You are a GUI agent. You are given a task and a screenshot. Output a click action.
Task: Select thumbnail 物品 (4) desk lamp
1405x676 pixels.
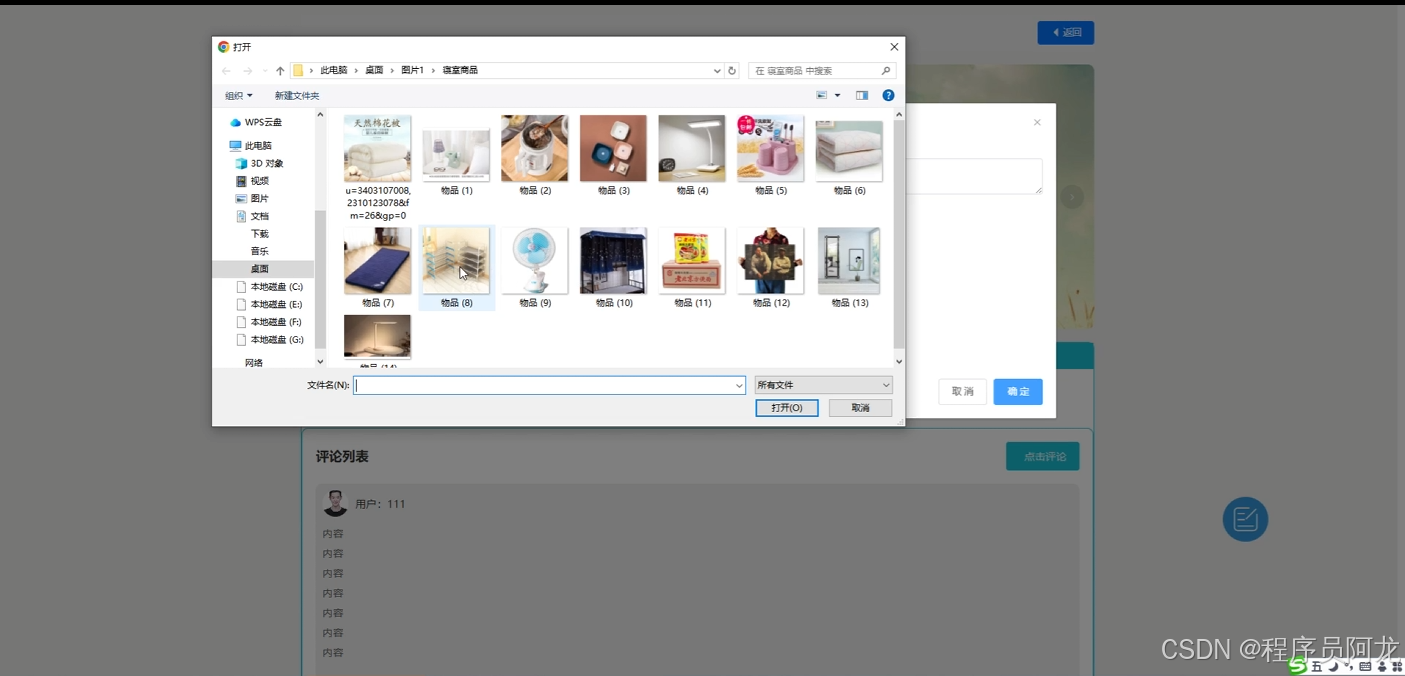[692, 156]
